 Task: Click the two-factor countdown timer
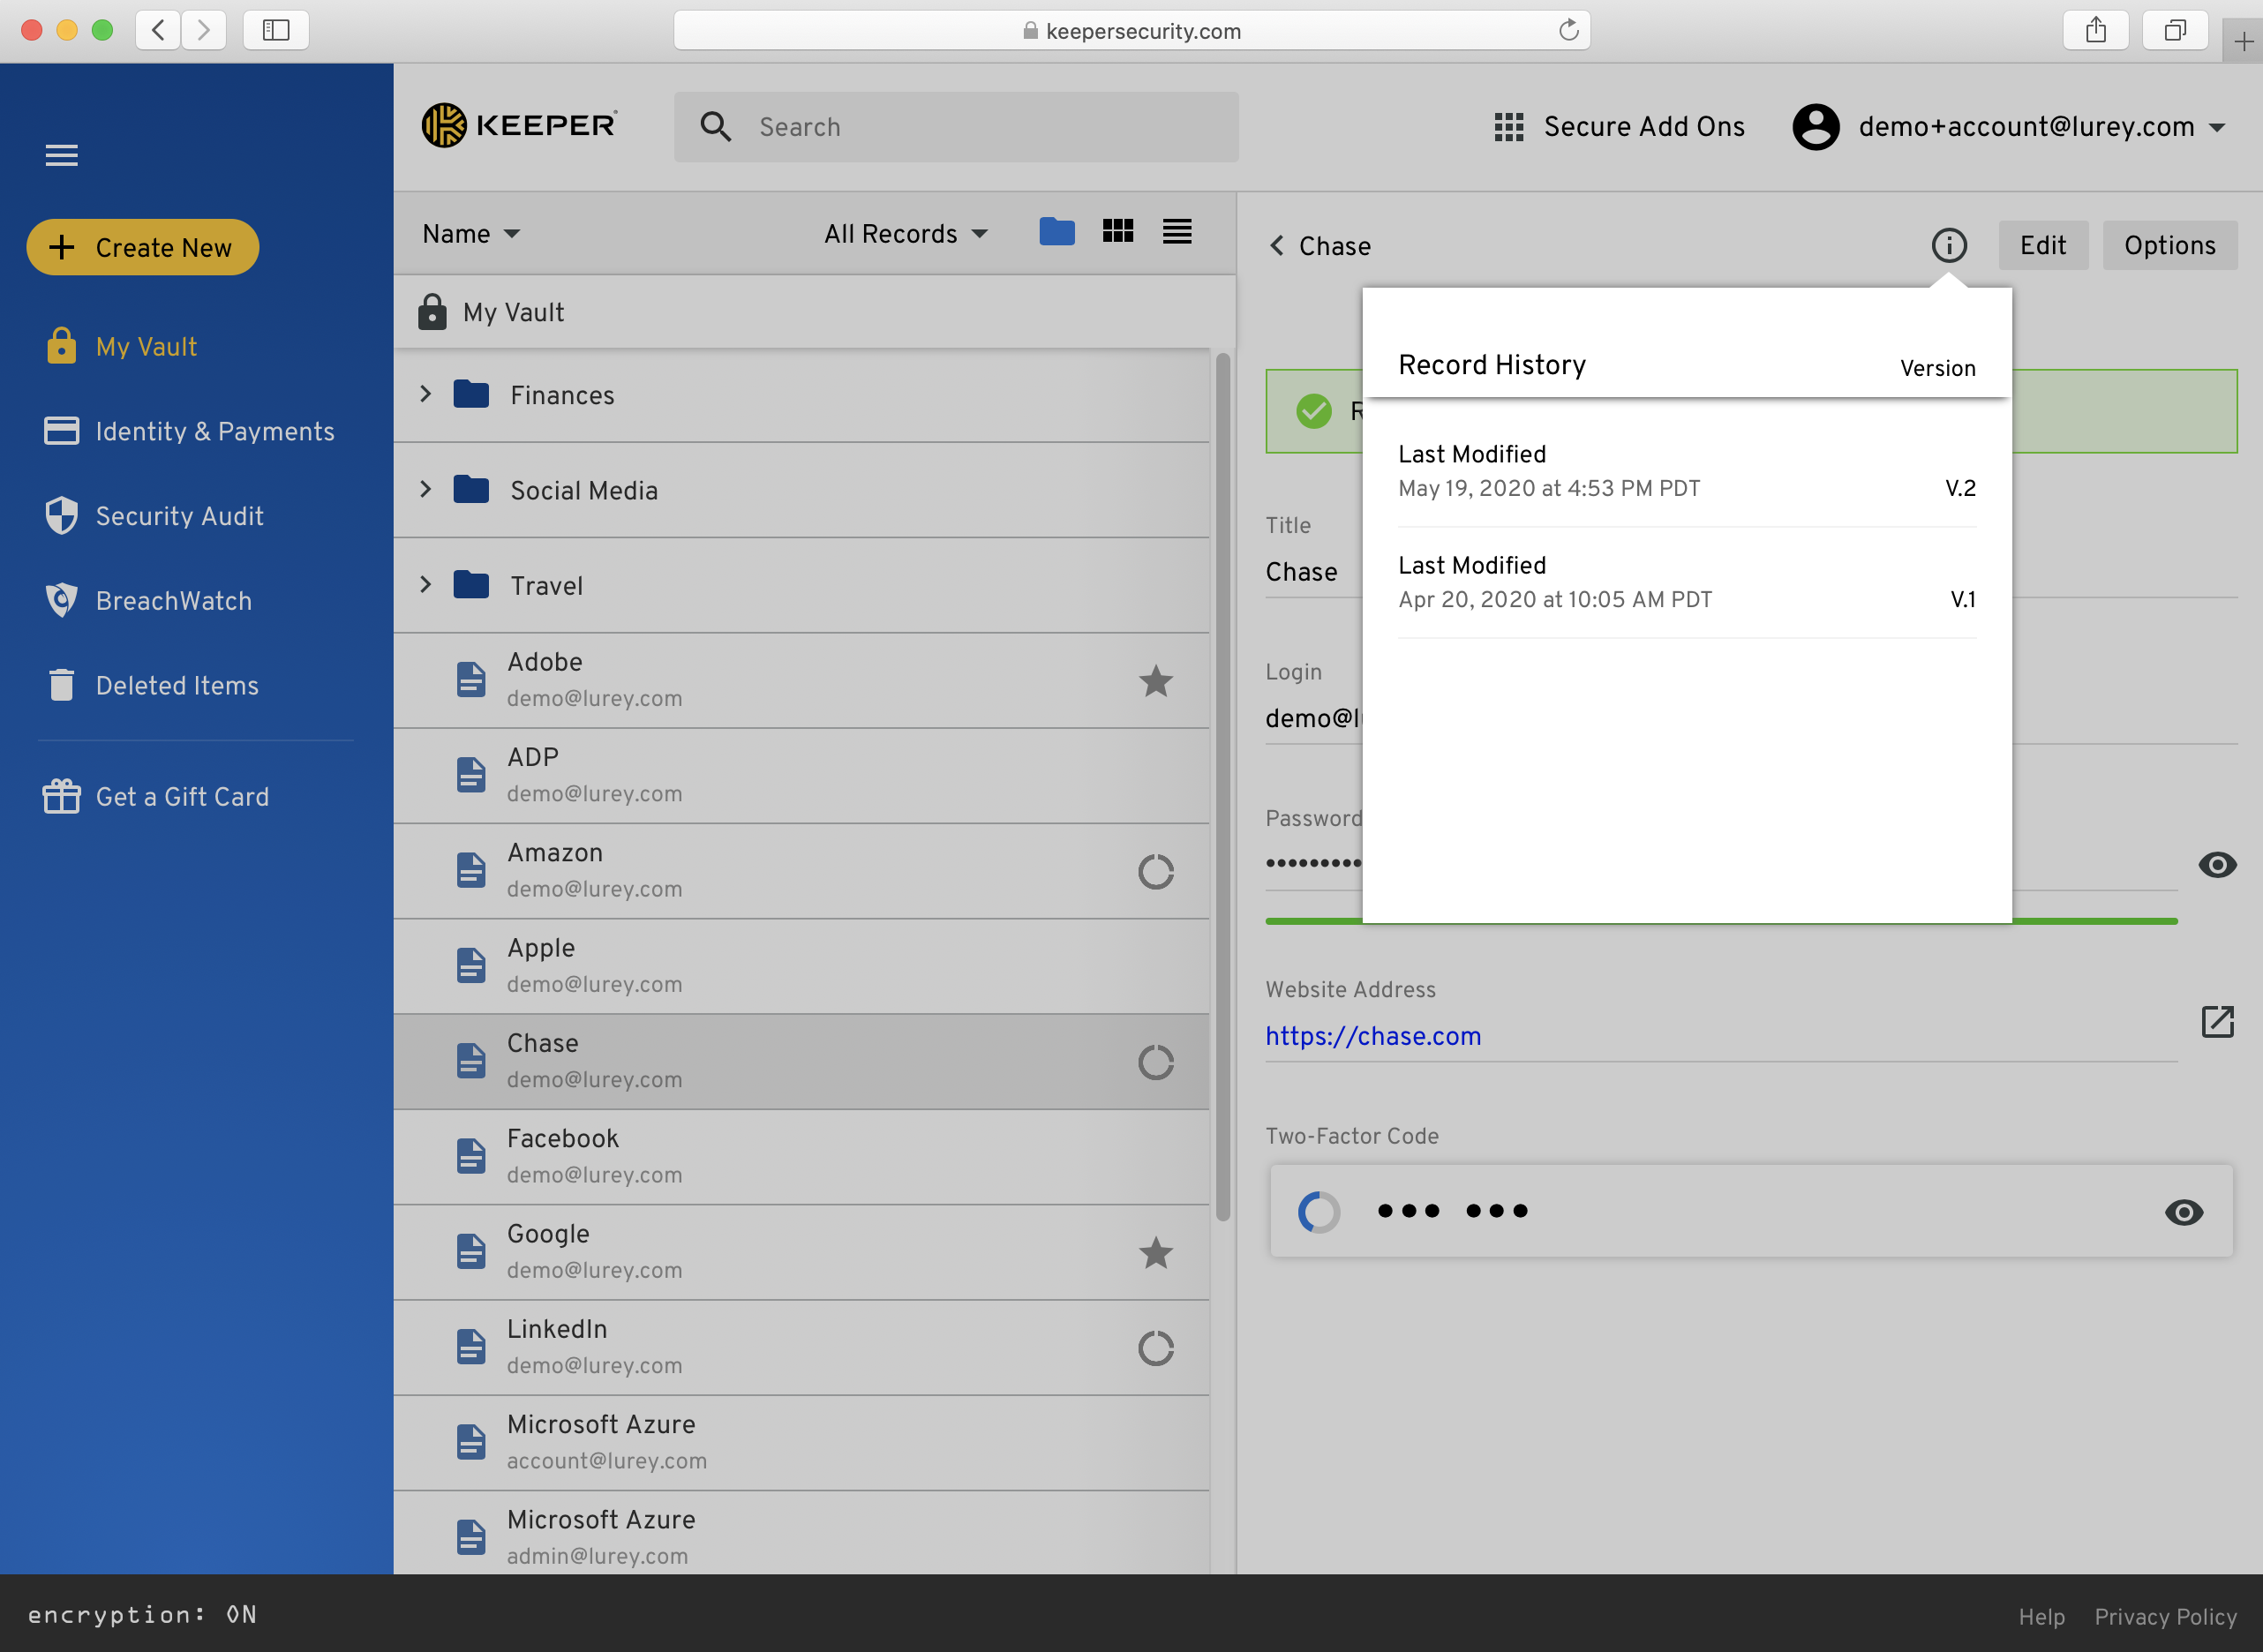pyautogui.click(x=1317, y=1212)
